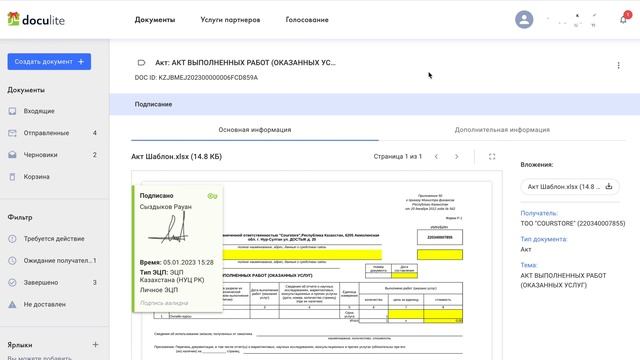Click the file name Акт Шаблон.xlsx (14.8 КБ) heading

176,157
